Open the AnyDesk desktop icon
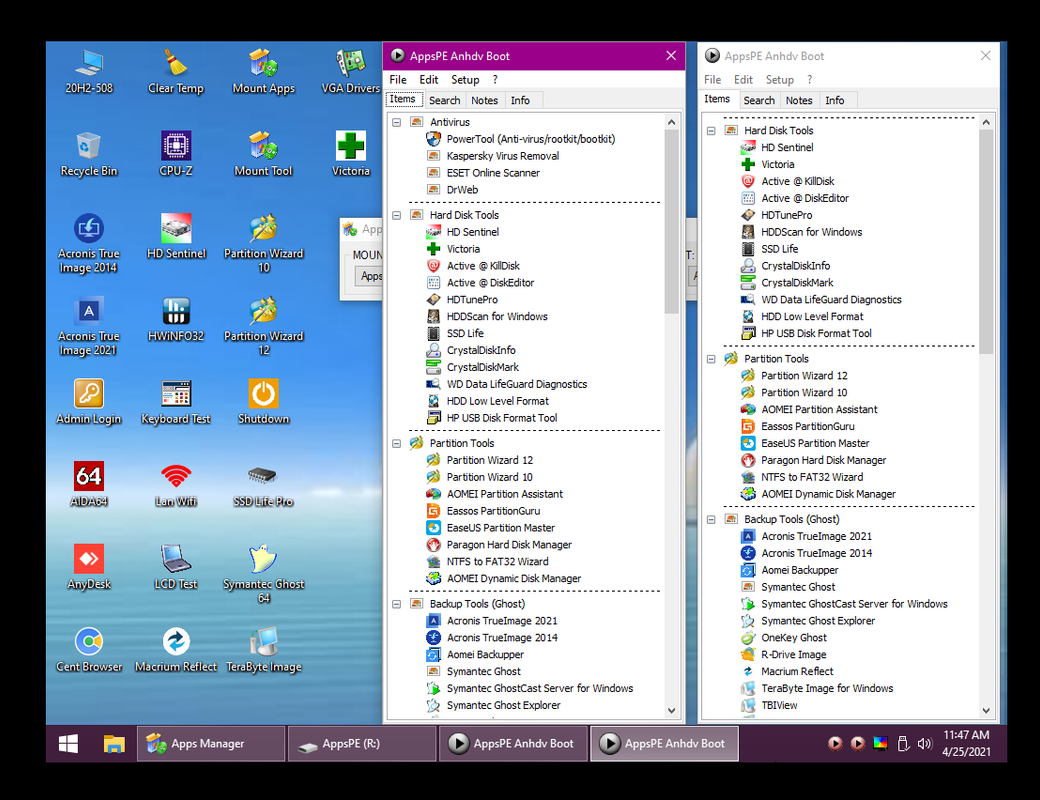 [89, 567]
